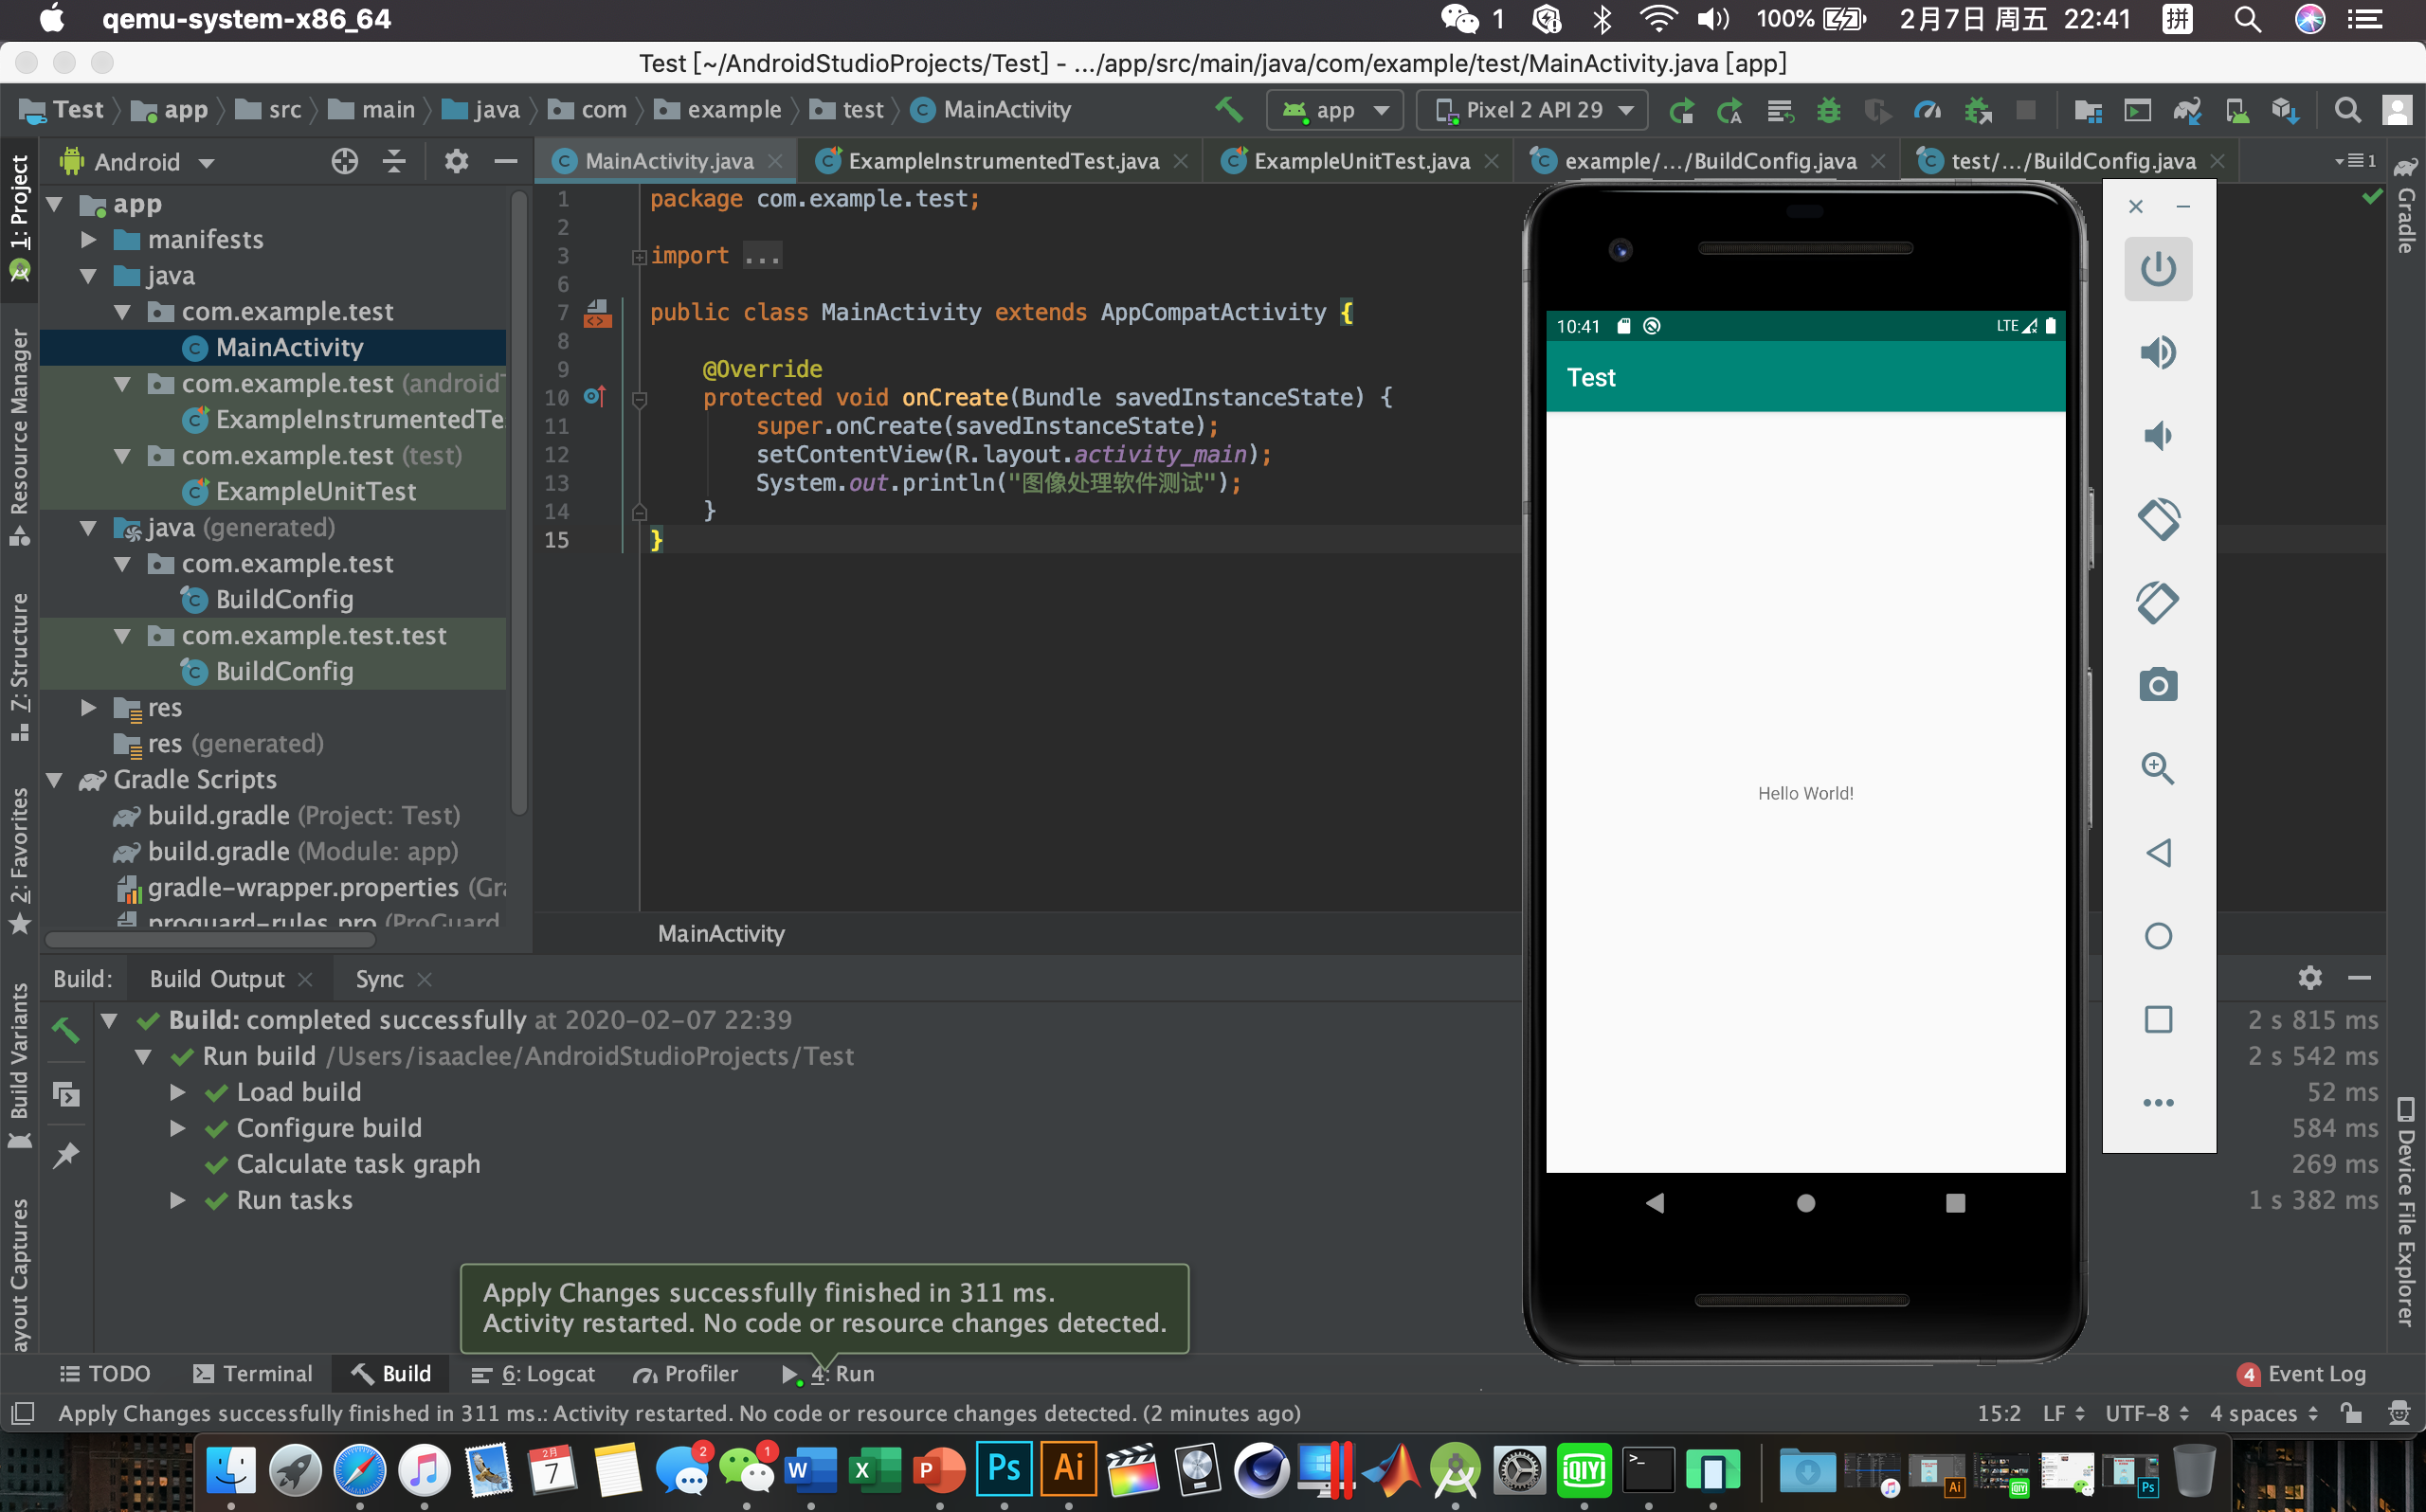Open the Pixel 2 API 29 device dropdown
The image size is (2426, 1512).
1531,110
